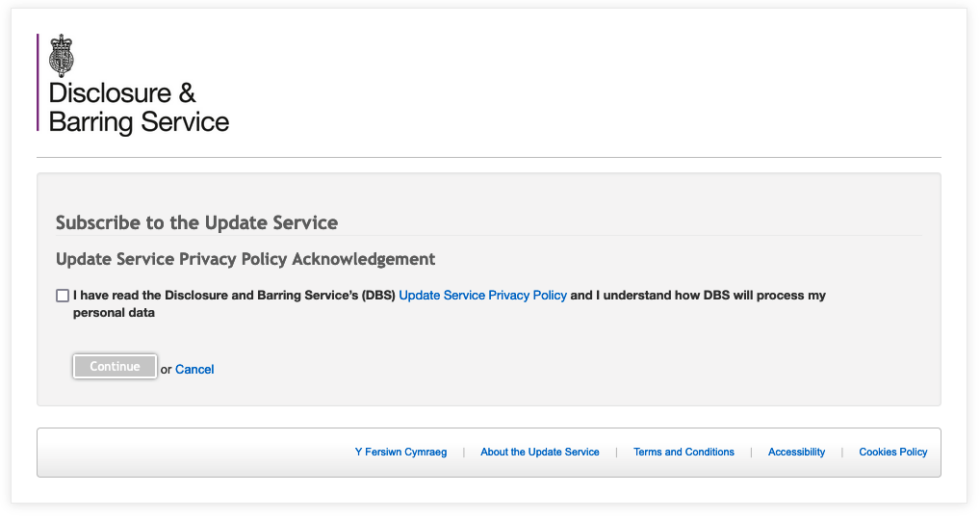Open the Update Service Privacy Policy link
This screenshot has width=980, height=519.
(482, 296)
